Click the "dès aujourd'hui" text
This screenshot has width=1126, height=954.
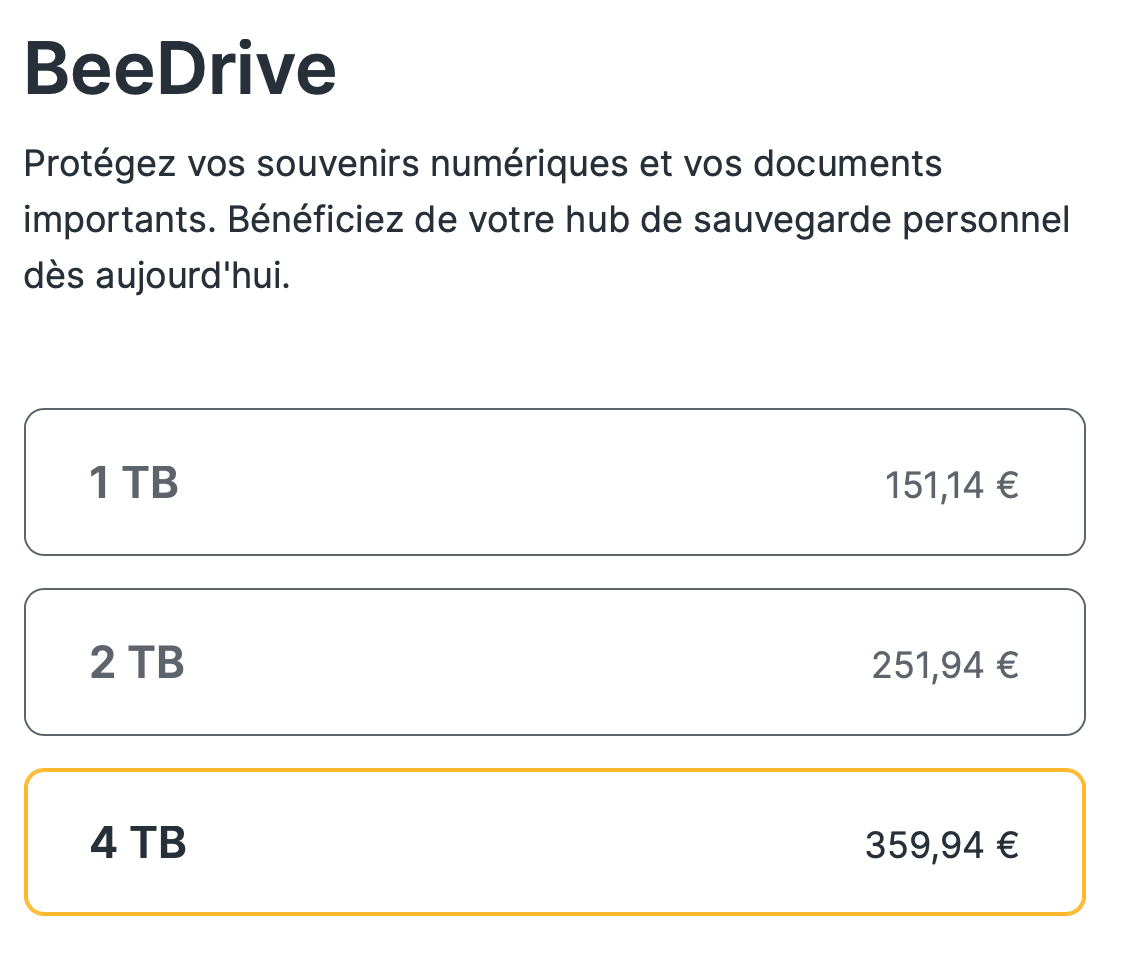click(x=156, y=275)
